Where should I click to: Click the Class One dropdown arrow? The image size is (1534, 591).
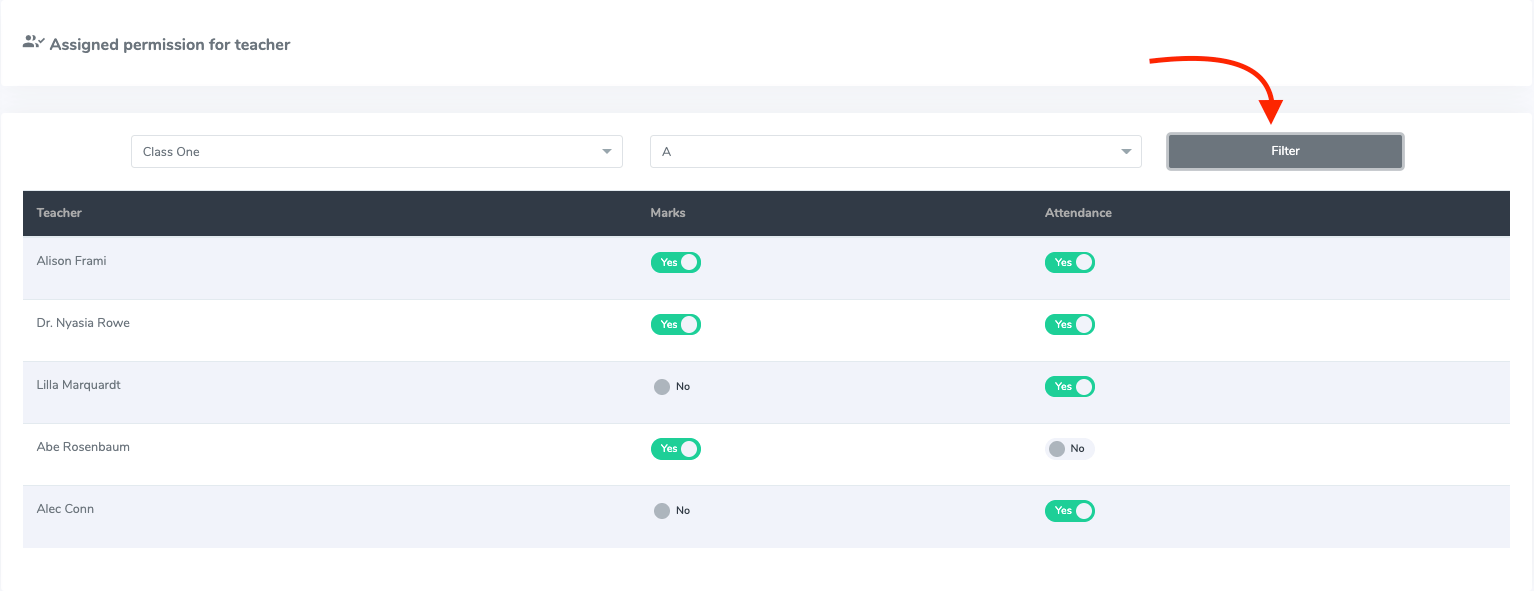coord(606,152)
